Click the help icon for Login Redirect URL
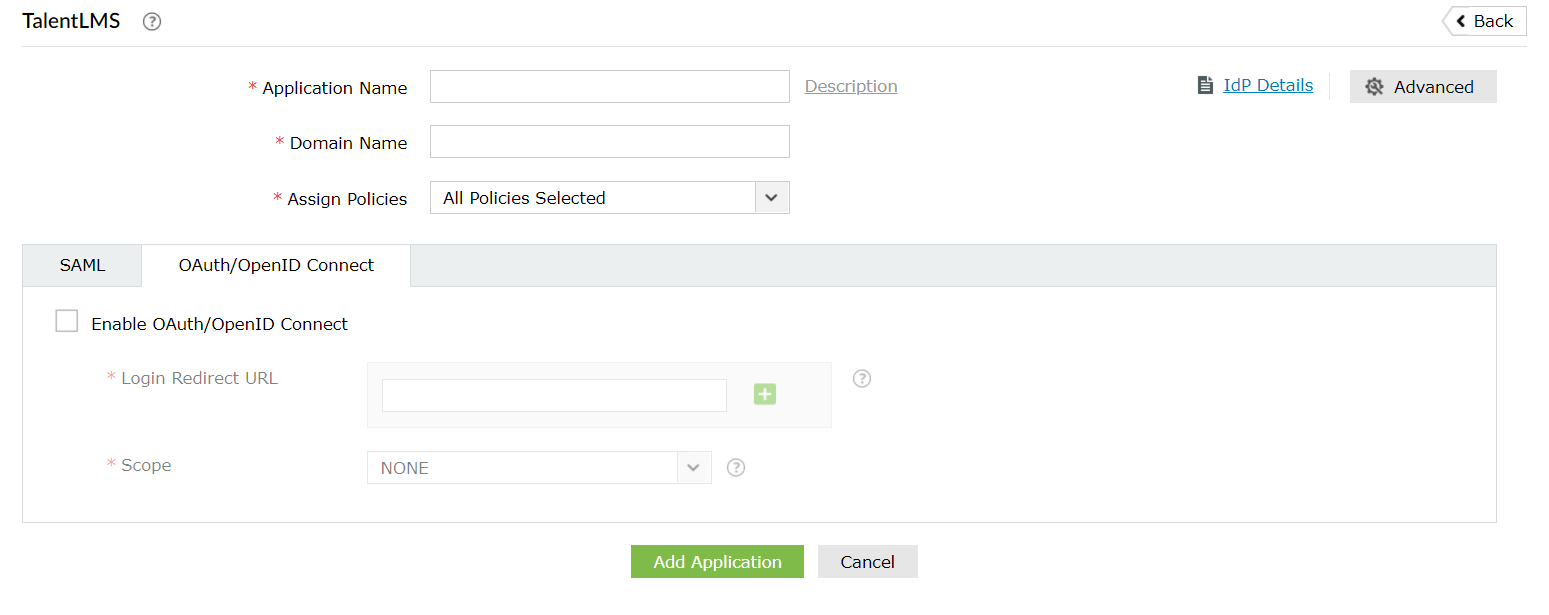This screenshot has height=615, width=1549. point(862,379)
